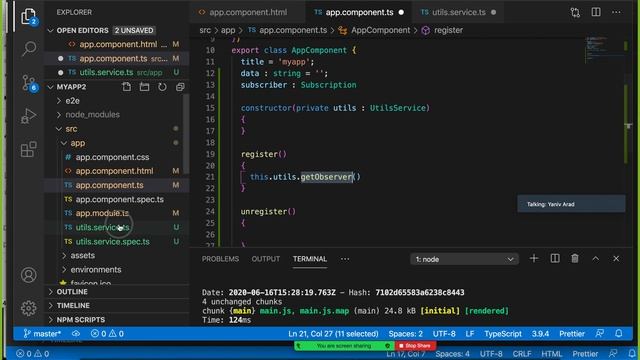Collapse the app folder
Viewport: 640px width, 360px height.
64,143
